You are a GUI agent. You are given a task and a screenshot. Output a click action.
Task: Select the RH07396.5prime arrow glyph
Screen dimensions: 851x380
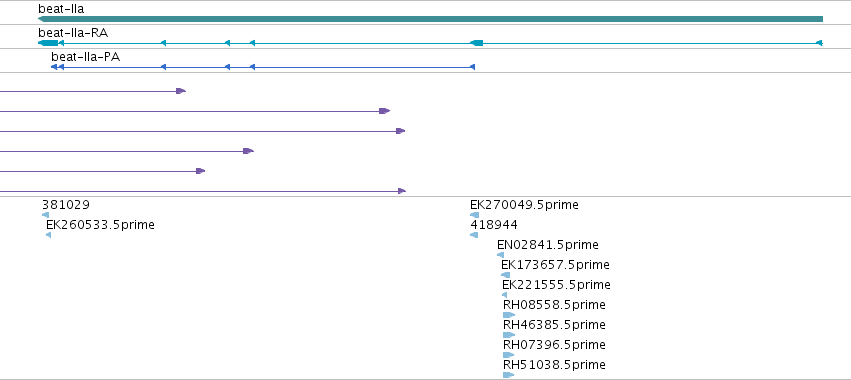click(509, 355)
